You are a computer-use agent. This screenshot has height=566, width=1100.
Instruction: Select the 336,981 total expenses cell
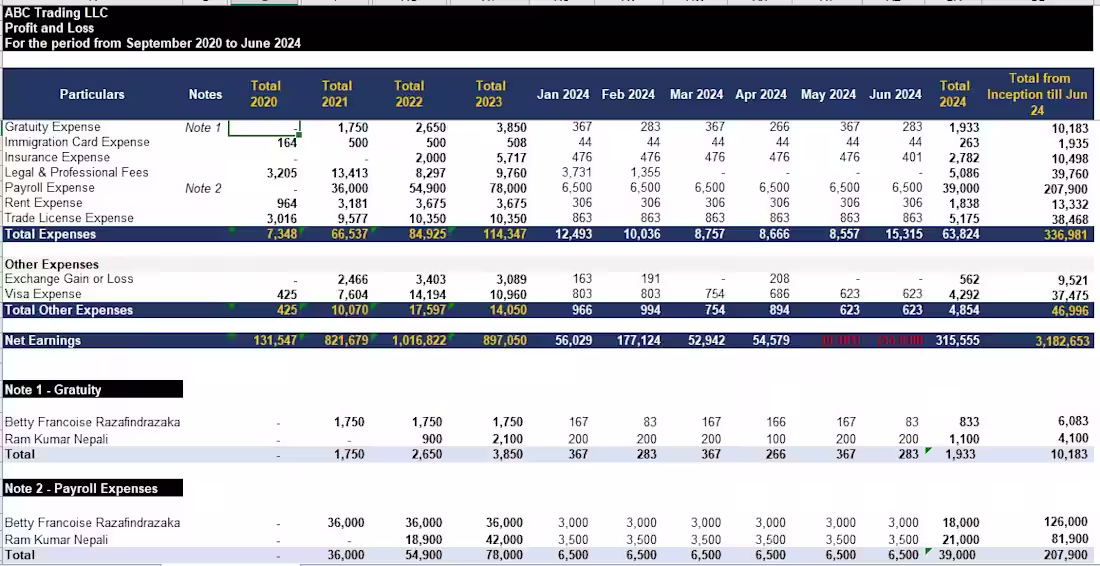(x=1064, y=235)
